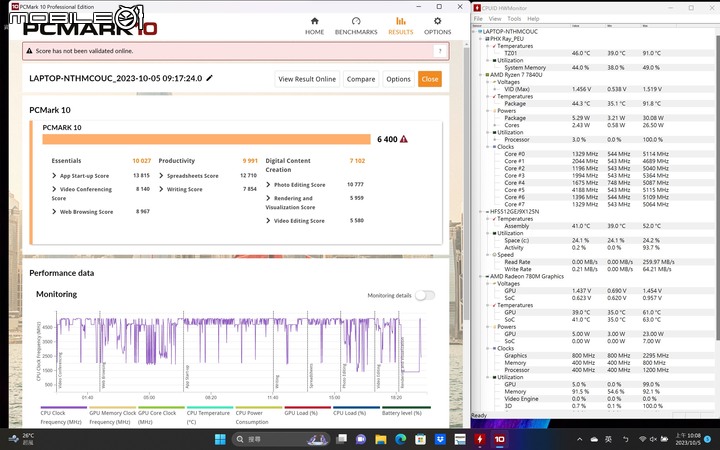720x450 pixels.
Task: Open the Chat app icon on taskbar
Action: point(361,439)
